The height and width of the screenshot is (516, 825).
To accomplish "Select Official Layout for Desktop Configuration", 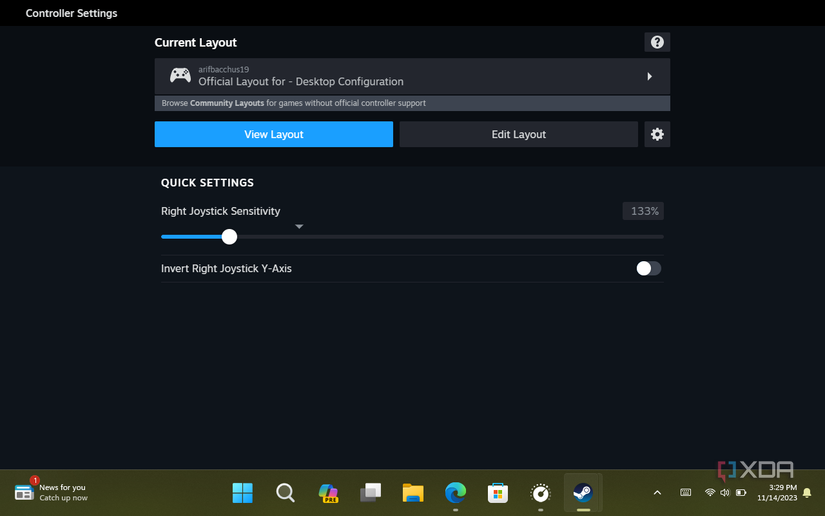I will click(x=412, y=76).
